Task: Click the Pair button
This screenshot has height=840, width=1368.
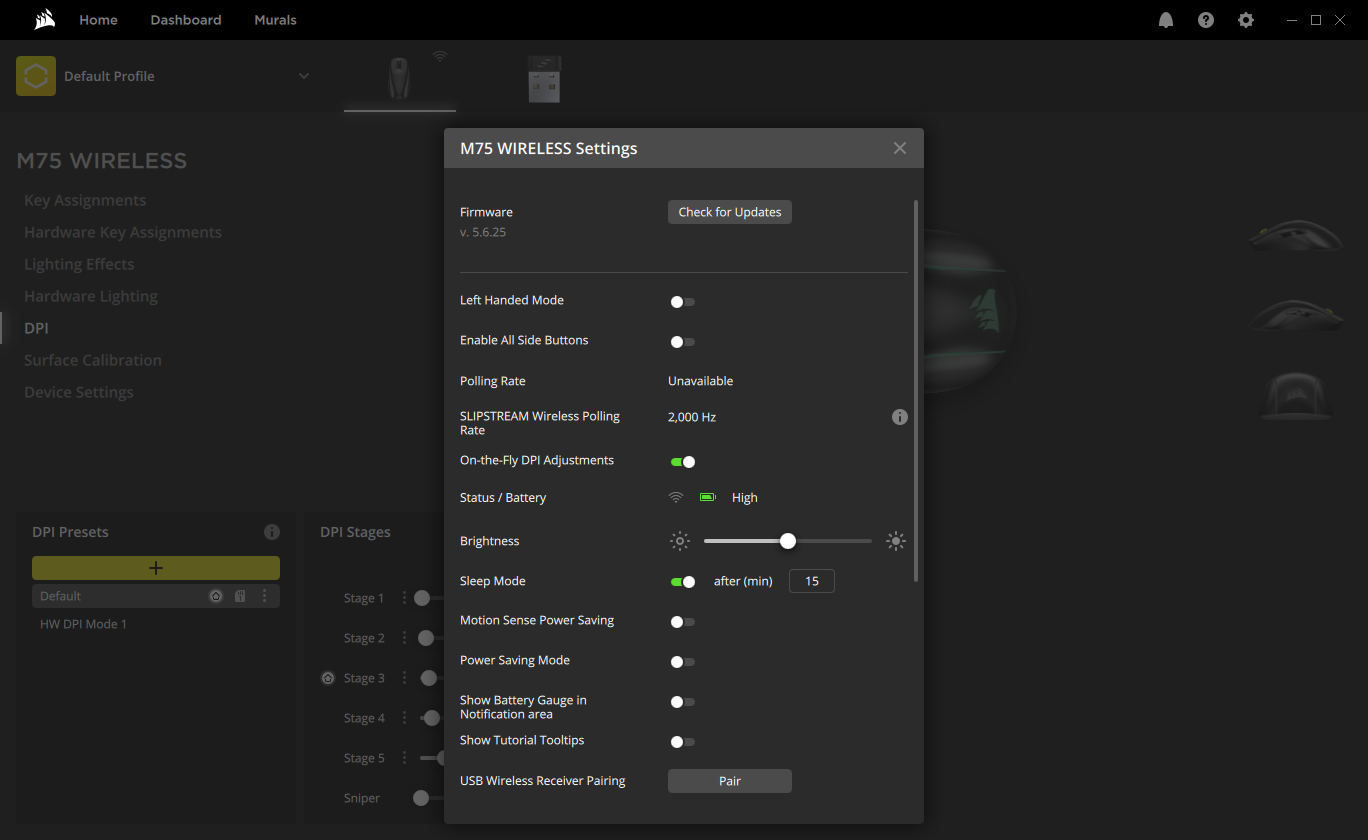Action: (x=730, y=781)
